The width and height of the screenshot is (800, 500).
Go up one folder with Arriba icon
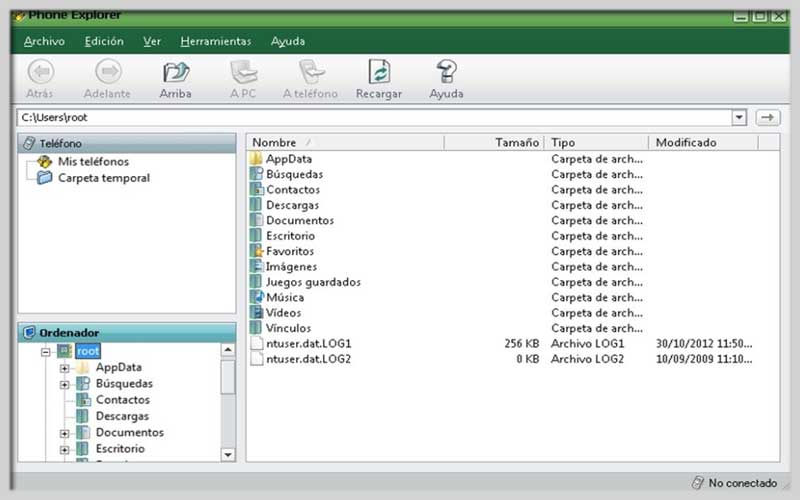tap(176, 72)
